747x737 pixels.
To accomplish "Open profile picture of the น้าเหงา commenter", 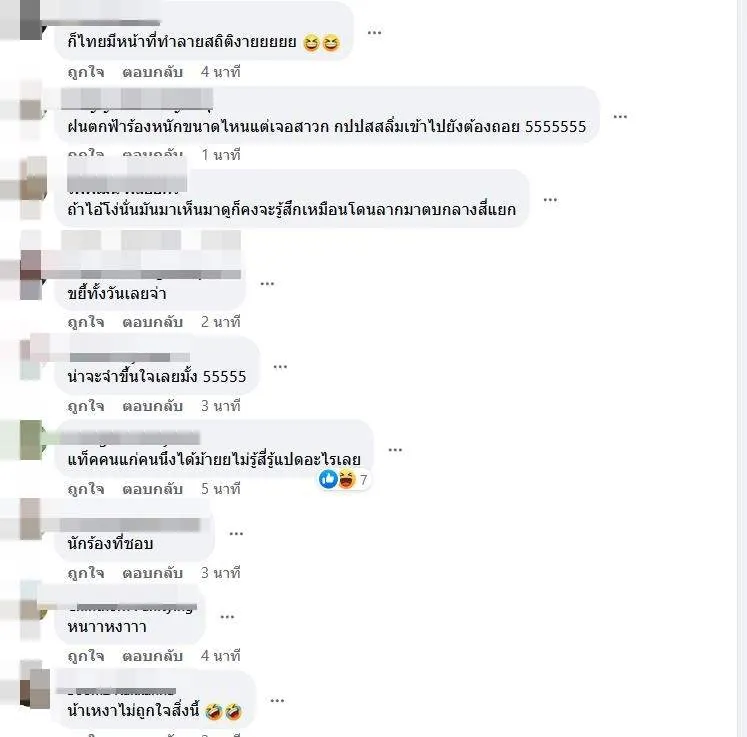I will point(35,687).
